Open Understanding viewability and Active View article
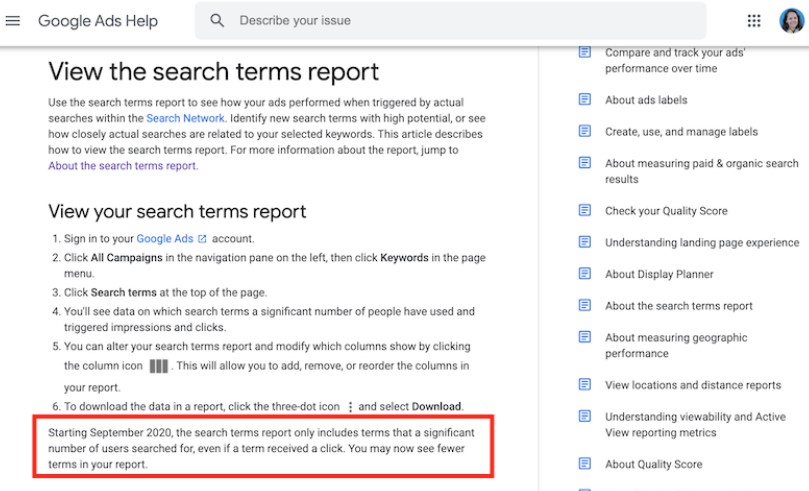This screenshot has width=809, height=491. (695, 424)
